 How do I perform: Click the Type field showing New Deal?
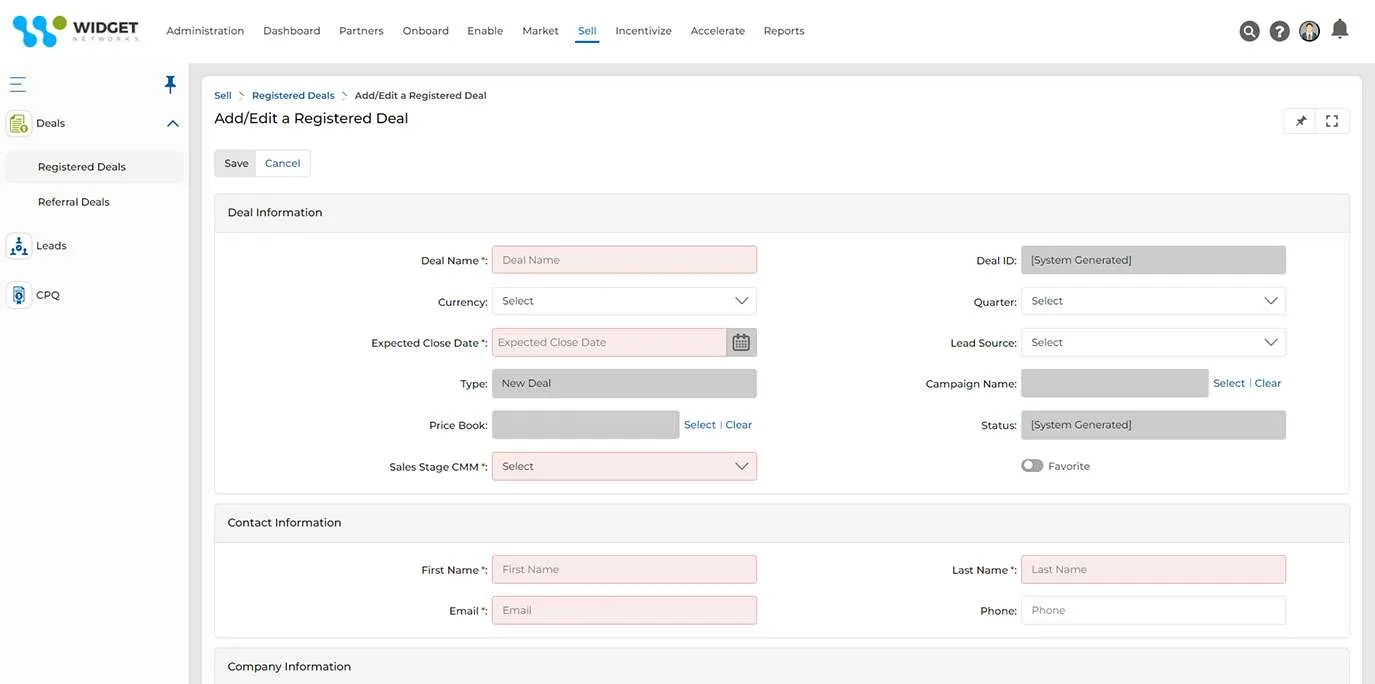pyautogui.click(x=624, y=383)
